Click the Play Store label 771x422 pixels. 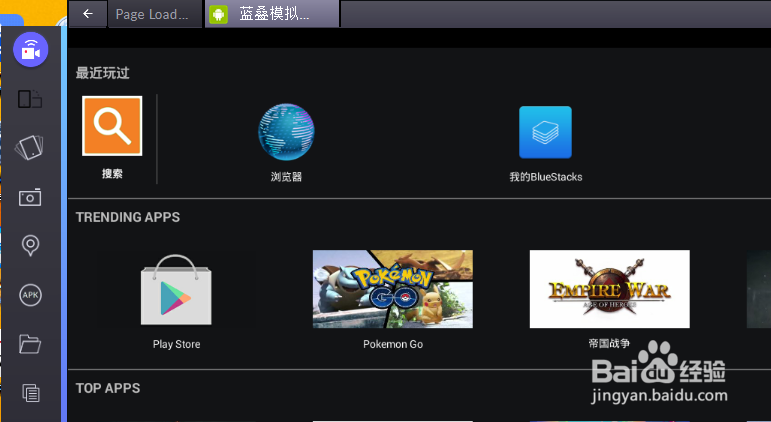click(x=177, y=344)
